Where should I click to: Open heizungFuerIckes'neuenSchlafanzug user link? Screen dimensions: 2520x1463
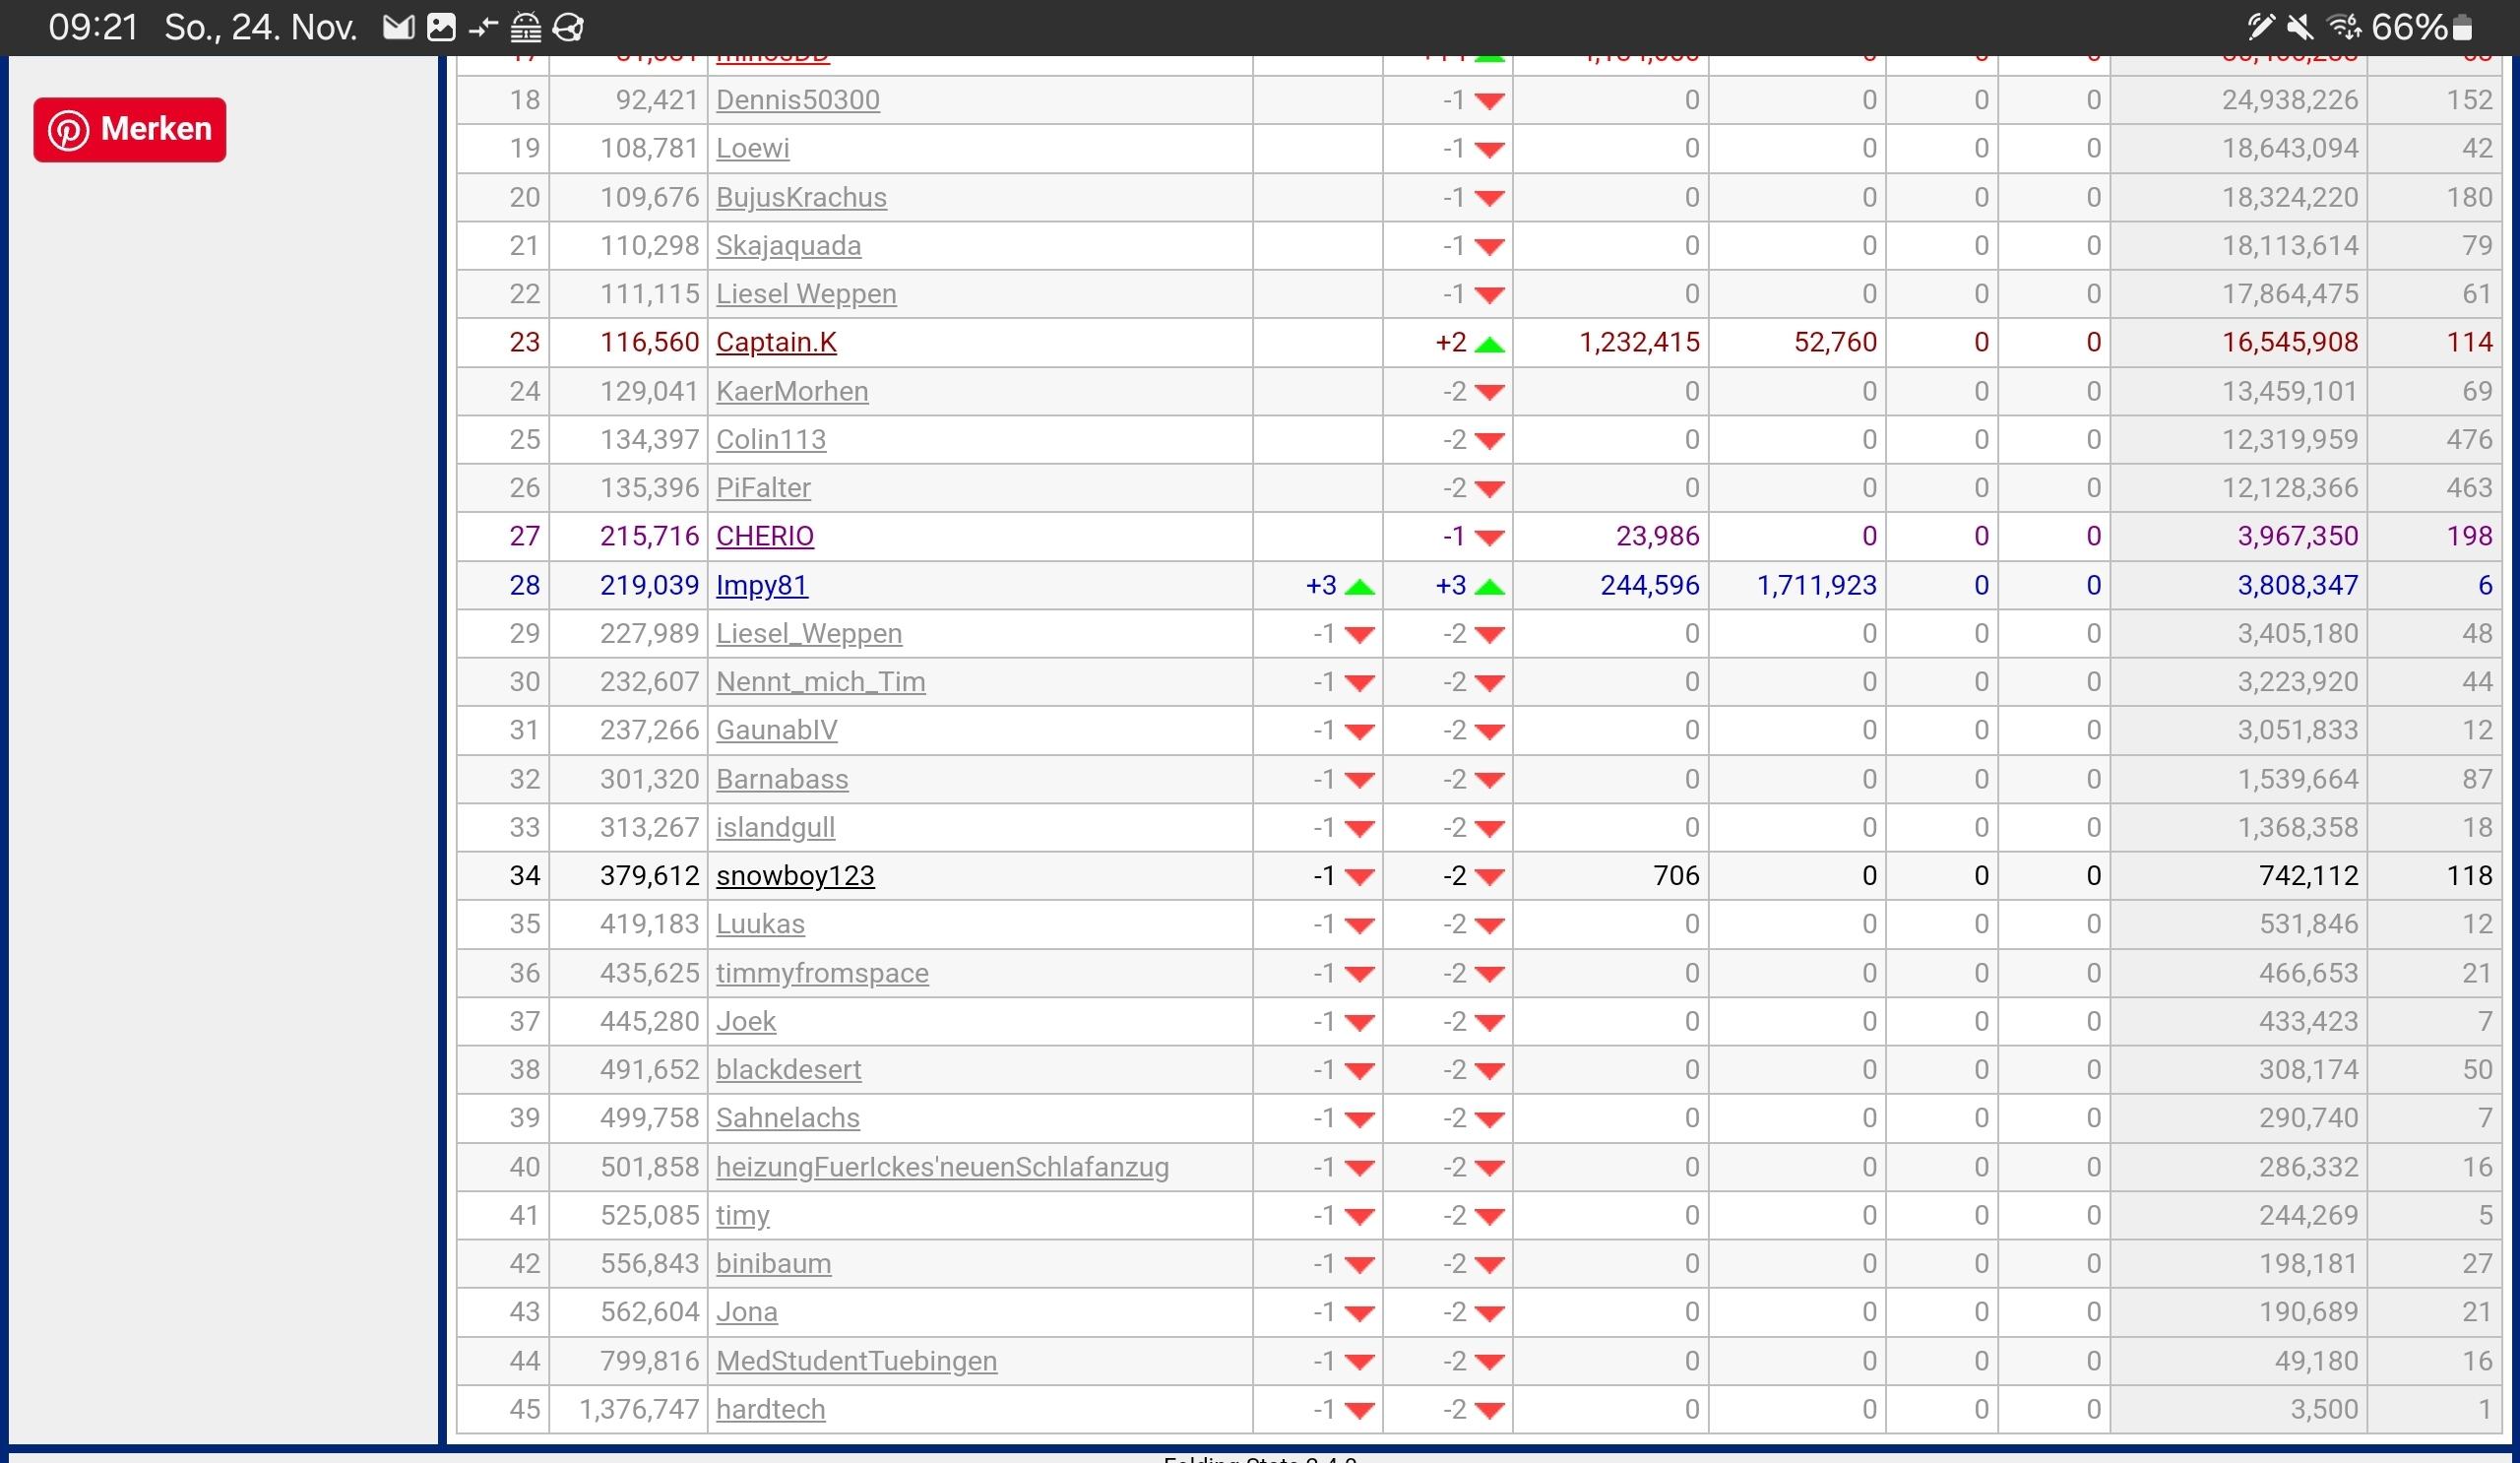click(942, 1167)
